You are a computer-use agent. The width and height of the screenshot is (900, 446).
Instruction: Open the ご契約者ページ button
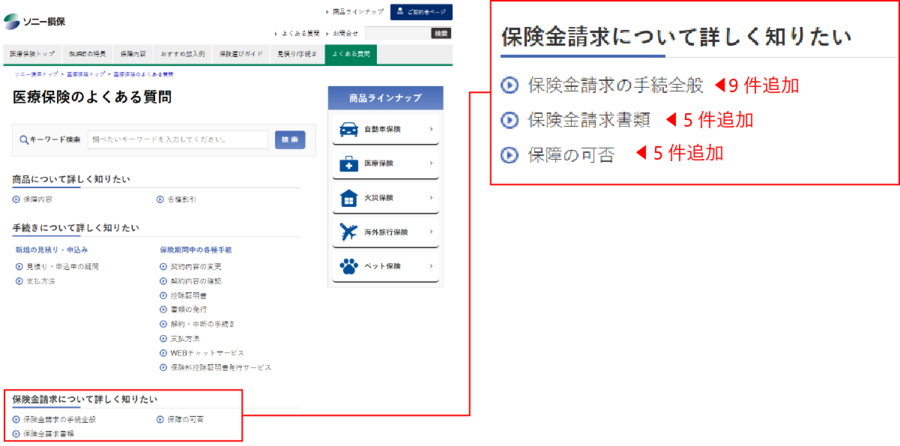coord(421,12)
